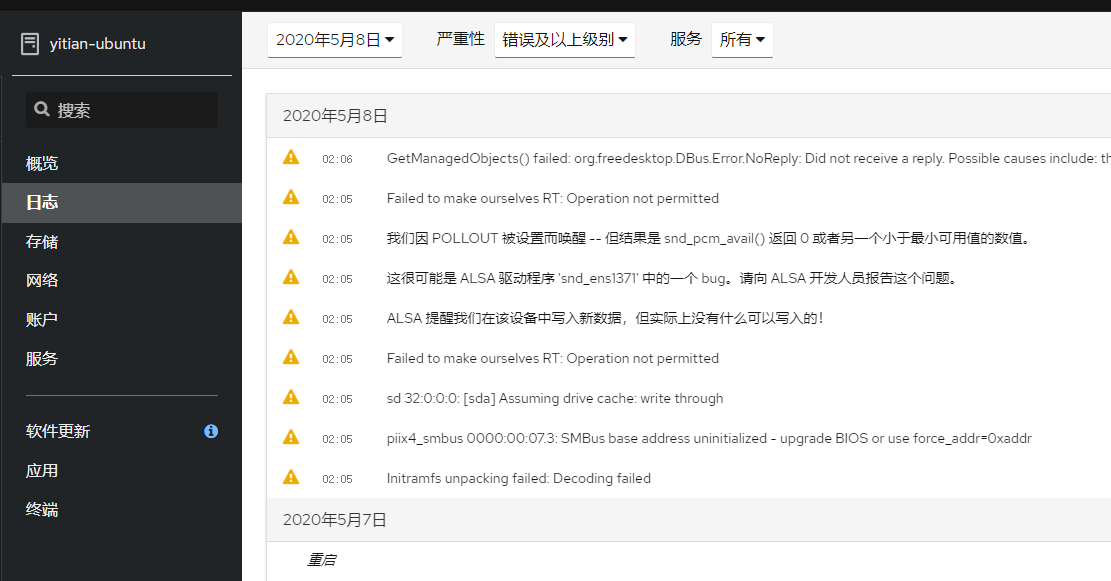The height and width of the screenshot is (581, 1111).
Task: Open the 所有 service filter dropdown
Action: tap(742, 40)
